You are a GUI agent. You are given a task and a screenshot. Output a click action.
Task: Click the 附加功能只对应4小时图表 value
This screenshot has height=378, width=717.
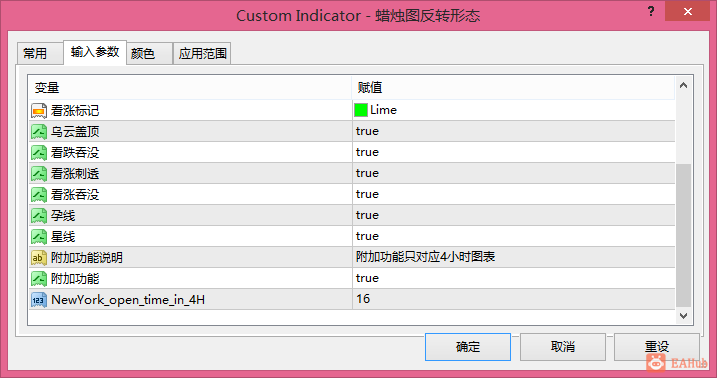click(425, 257)
